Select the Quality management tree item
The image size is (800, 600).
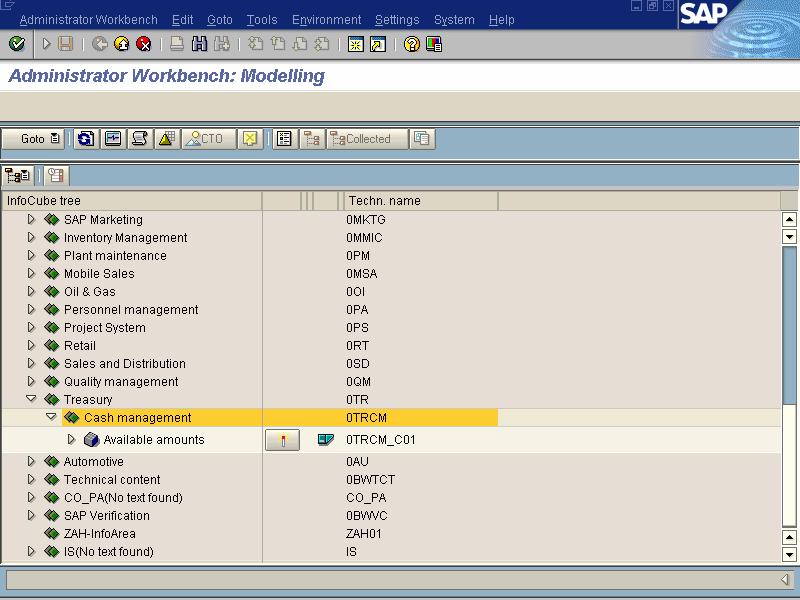point(121,382)
